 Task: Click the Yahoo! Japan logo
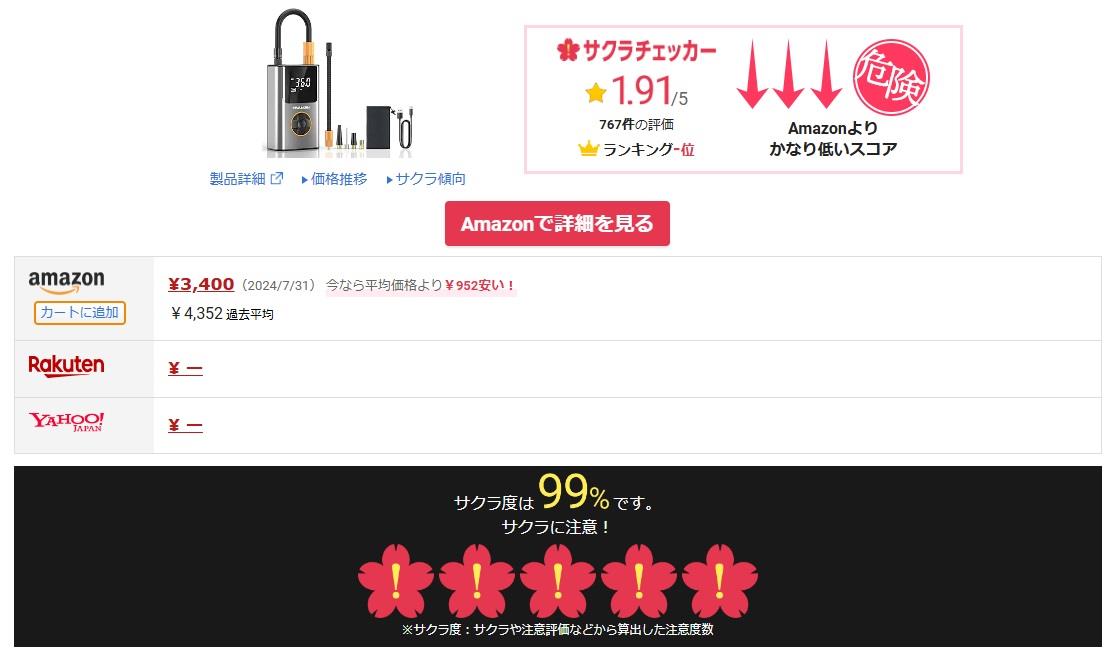pos(66,422)
